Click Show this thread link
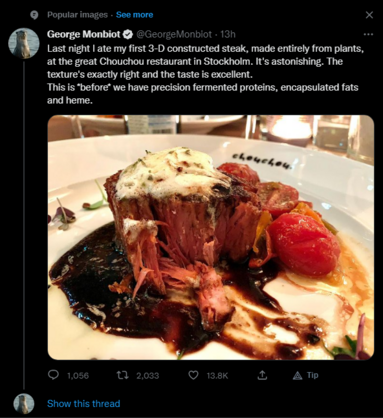This screenshot has height=418, width=383. click(83, 404)
